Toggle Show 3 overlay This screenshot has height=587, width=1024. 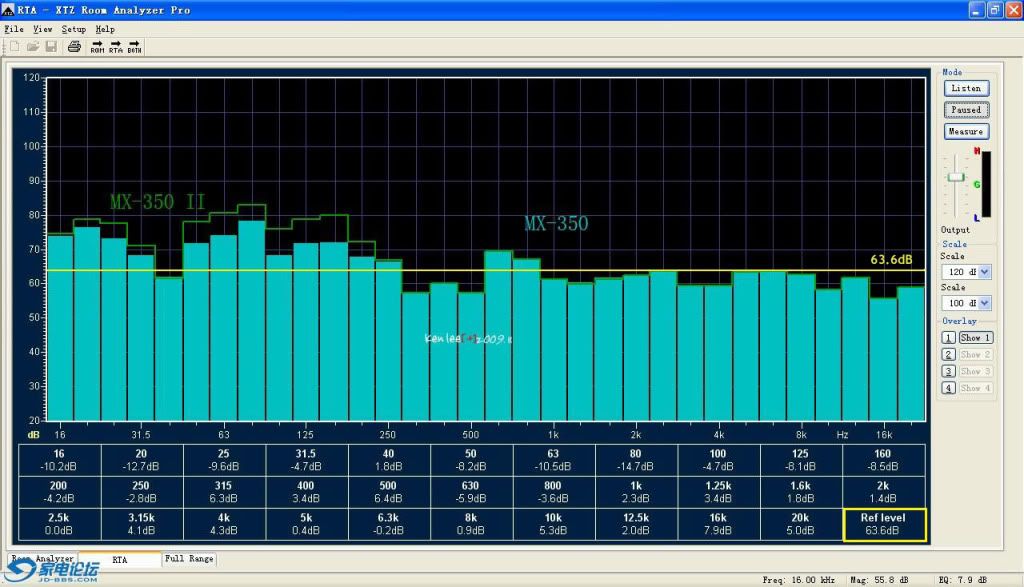(976, 372)
